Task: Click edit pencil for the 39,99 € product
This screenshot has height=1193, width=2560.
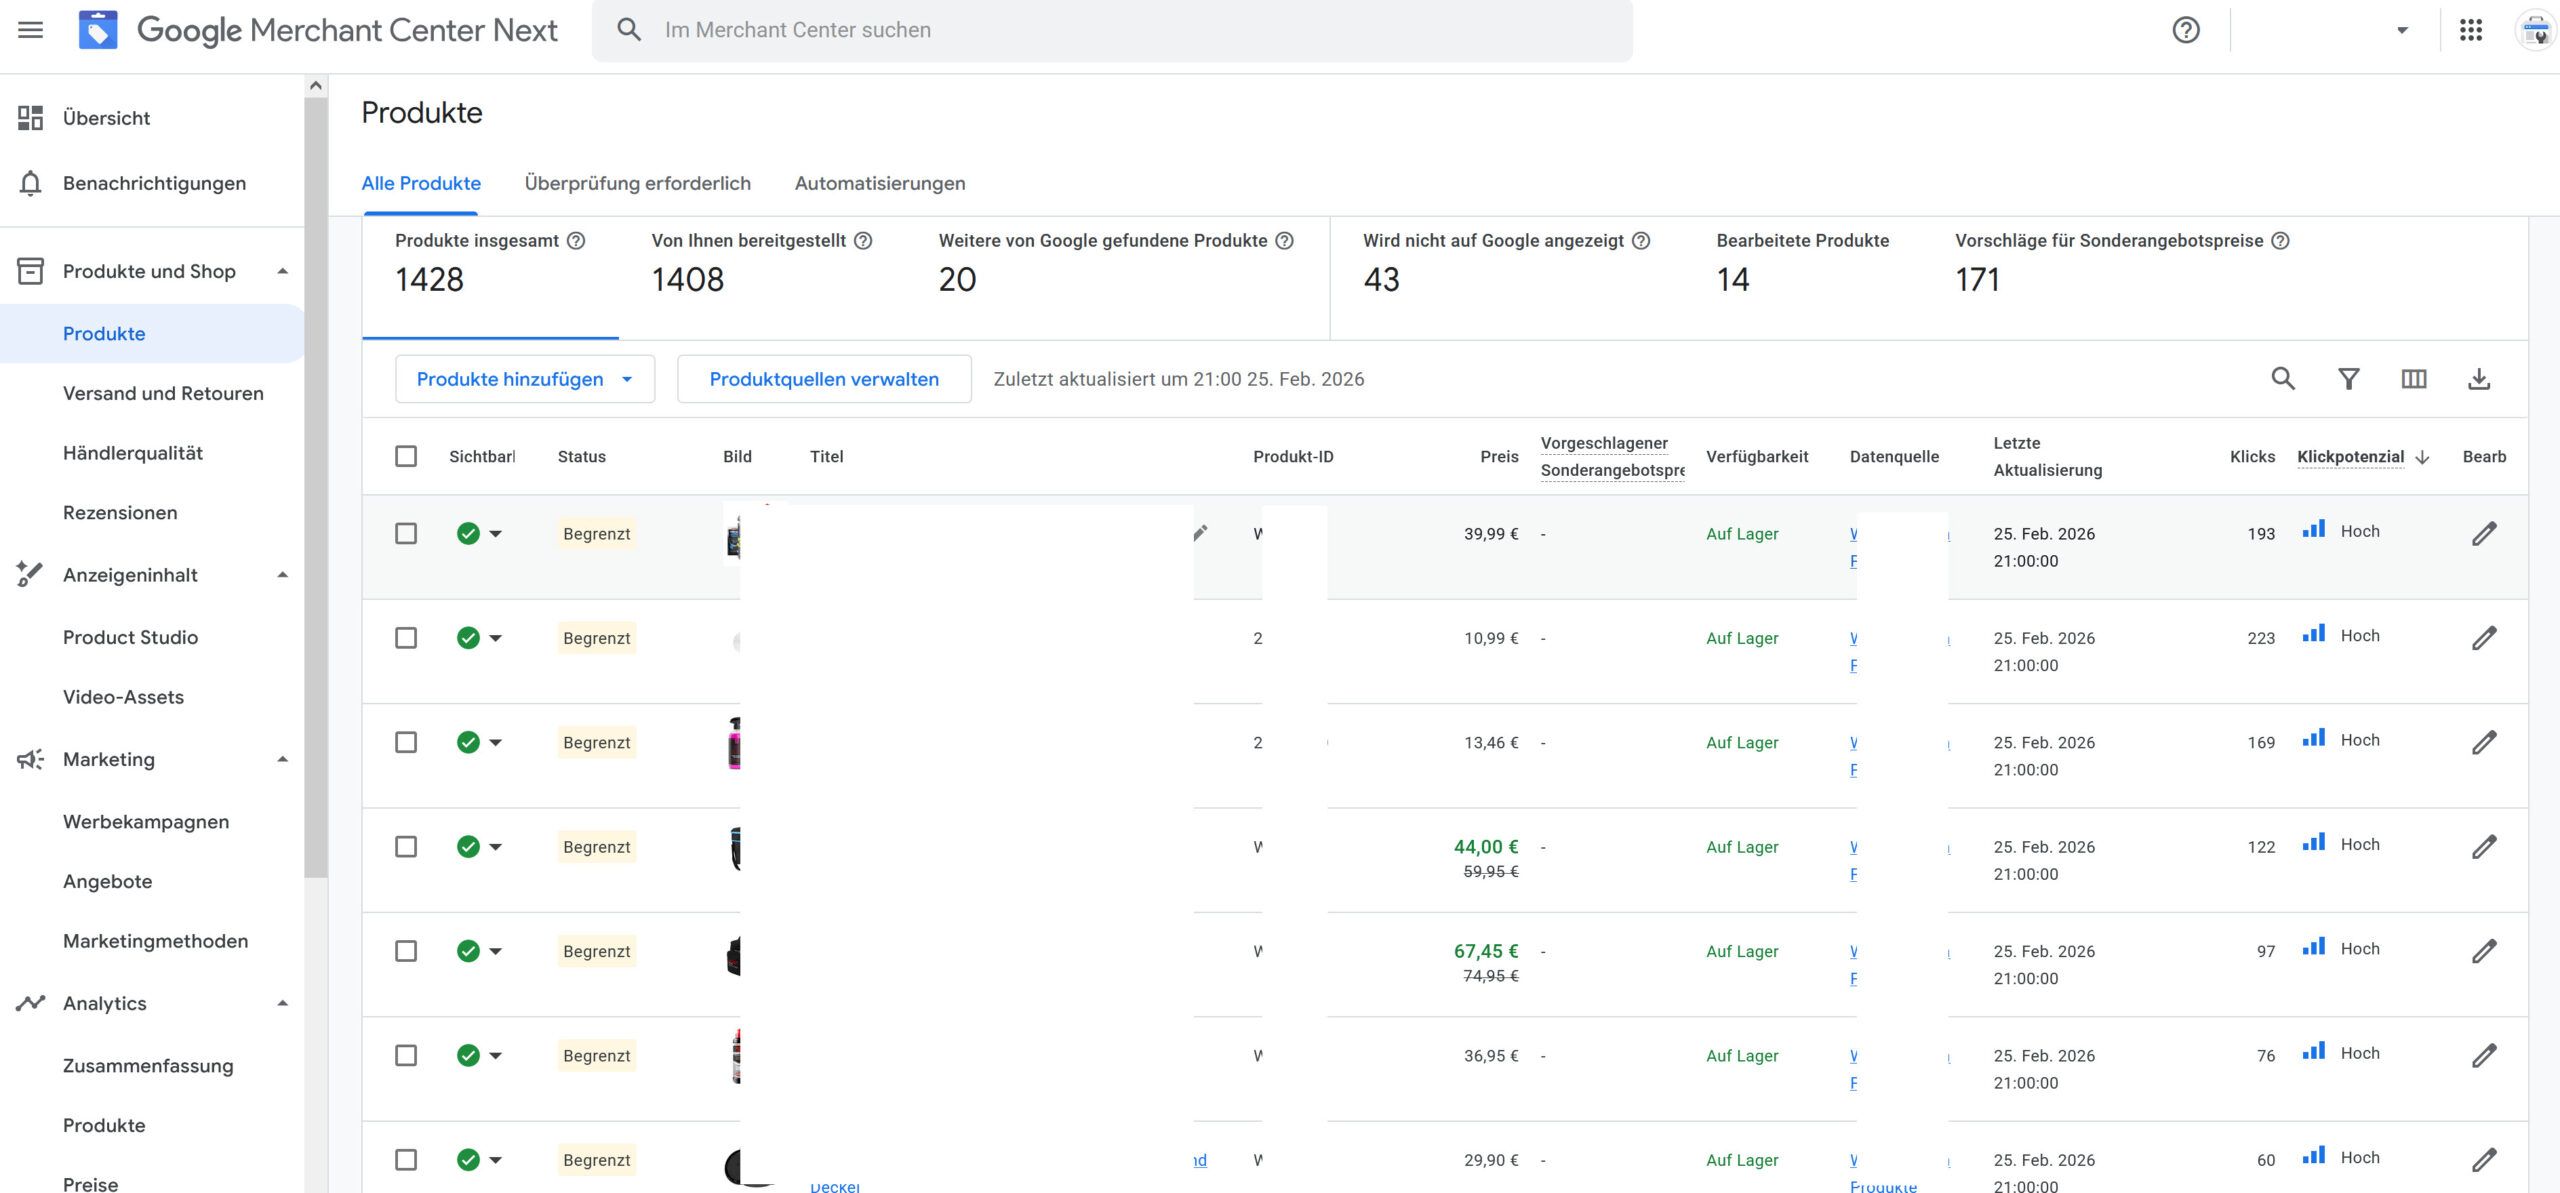Action: (x=2484, y=534)
